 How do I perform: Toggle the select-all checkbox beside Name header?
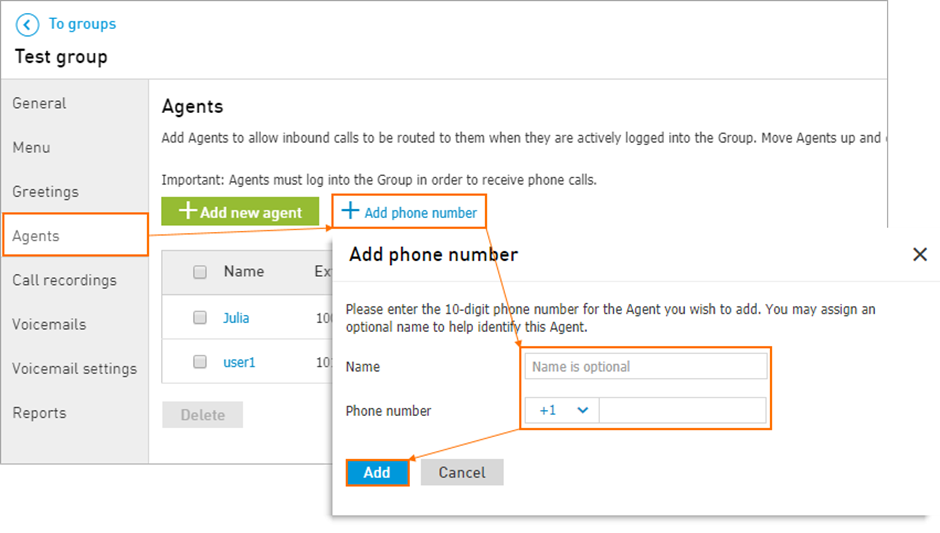point(200,272)
